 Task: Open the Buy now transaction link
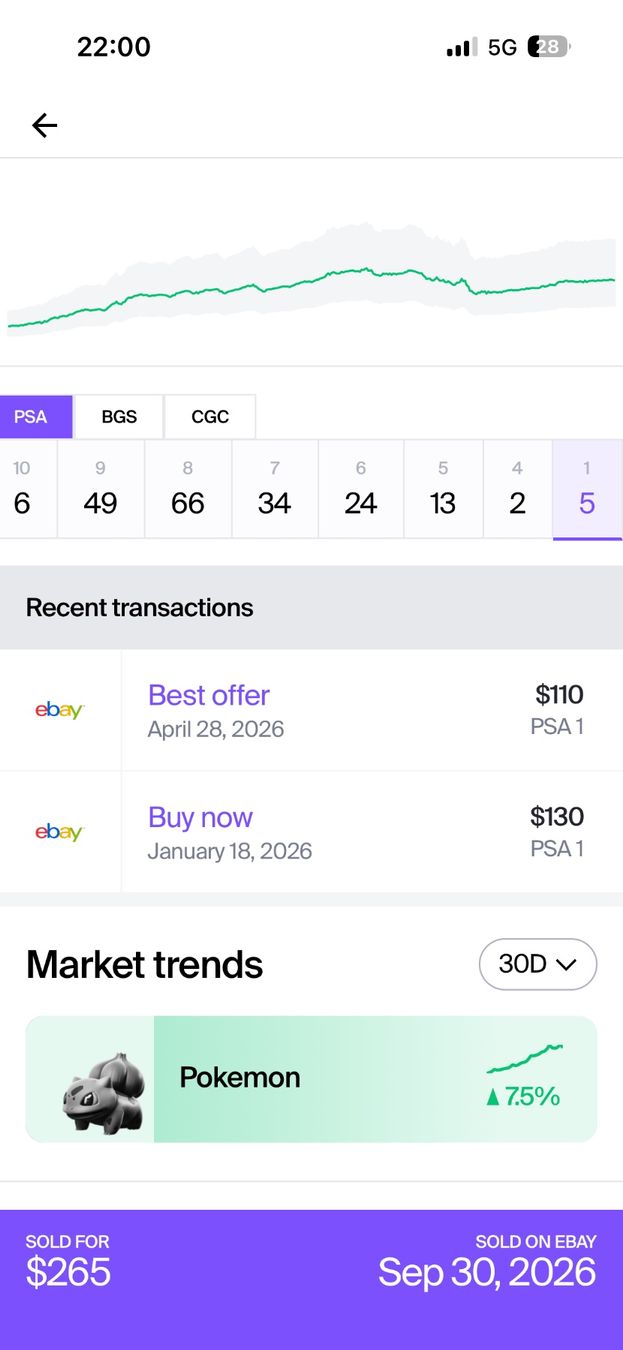[200, 817]
